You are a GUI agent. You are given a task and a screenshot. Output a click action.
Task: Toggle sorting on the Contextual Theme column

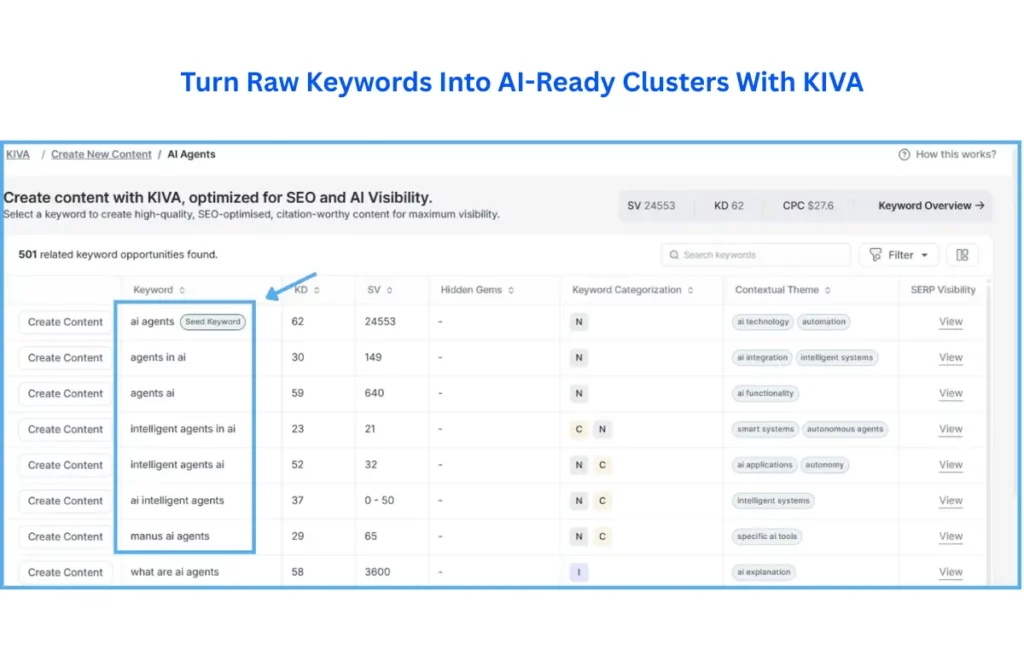click(826, 289)
